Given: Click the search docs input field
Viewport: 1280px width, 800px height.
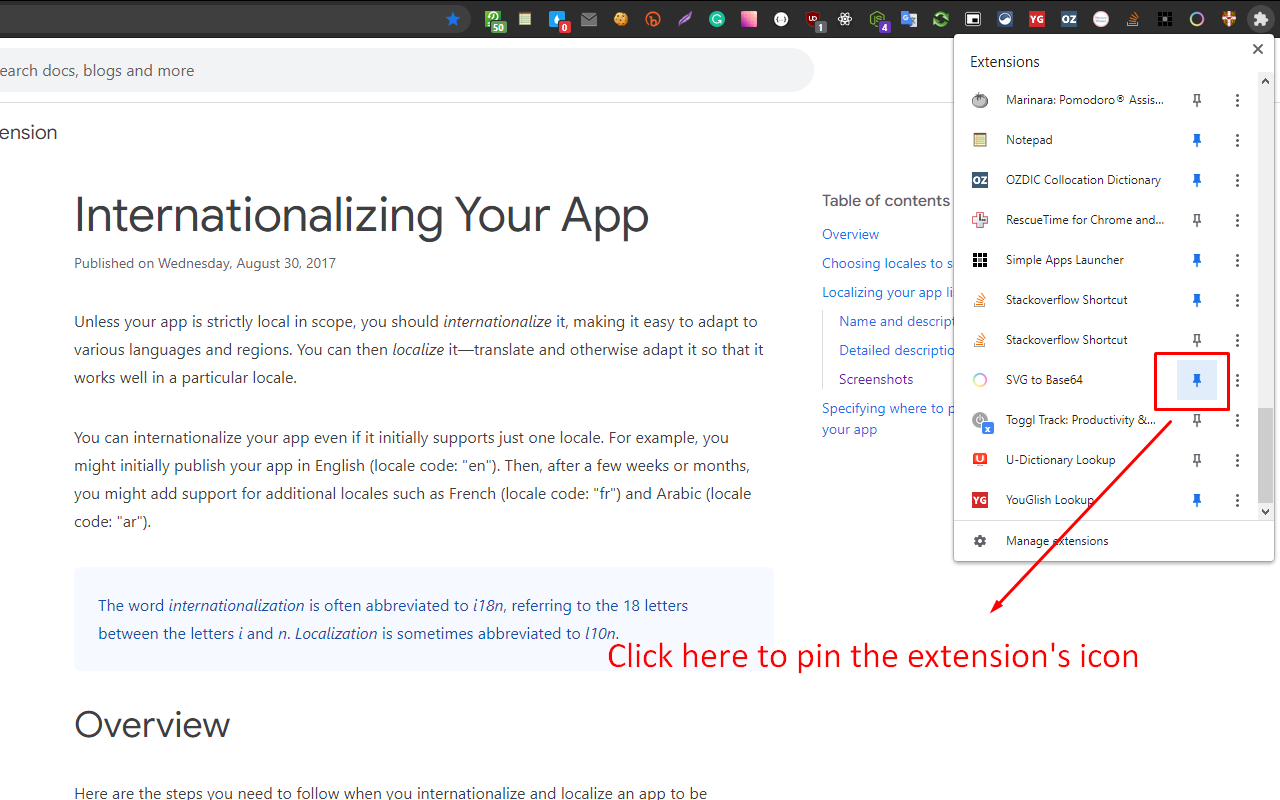Looking at the screenshot, I should coord(400,71).
